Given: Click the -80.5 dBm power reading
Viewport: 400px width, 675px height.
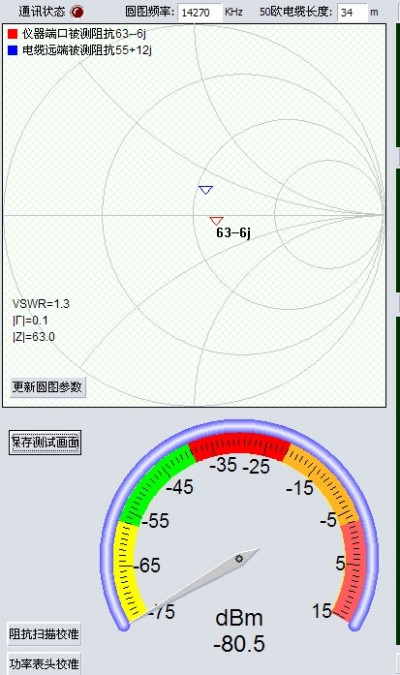Looking at the screenshot, I should click(239, 644).
